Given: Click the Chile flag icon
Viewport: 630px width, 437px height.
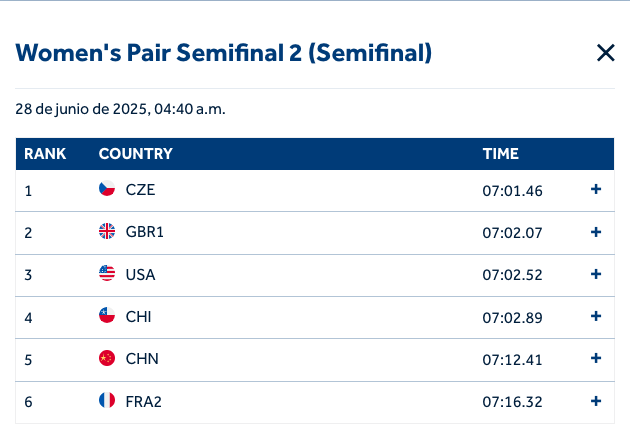Looking at the screenshot, I should pyautogui.click(x=107, y=316).
